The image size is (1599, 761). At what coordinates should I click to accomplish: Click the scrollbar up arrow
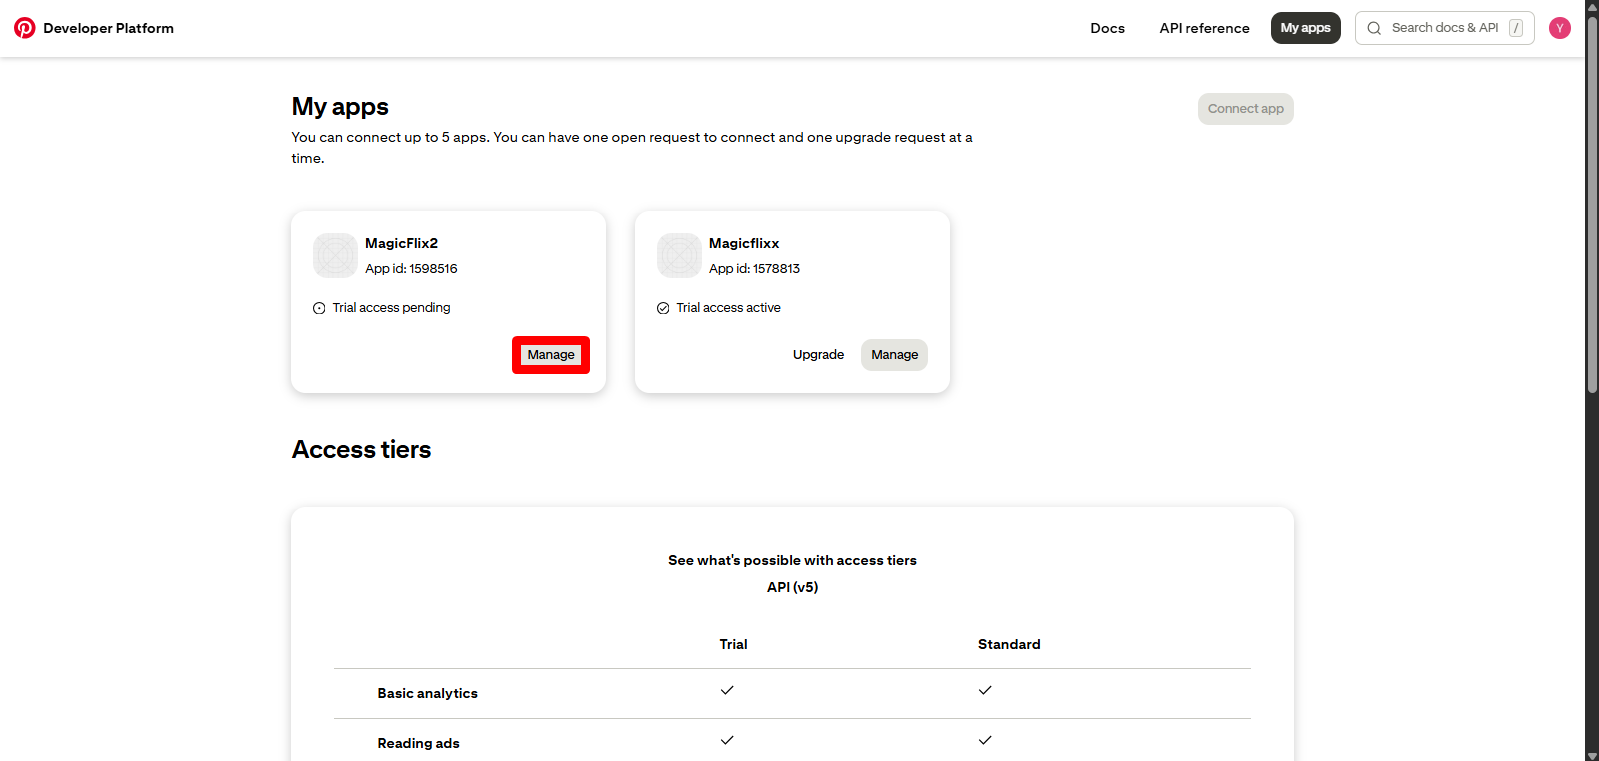[1592, 6]
